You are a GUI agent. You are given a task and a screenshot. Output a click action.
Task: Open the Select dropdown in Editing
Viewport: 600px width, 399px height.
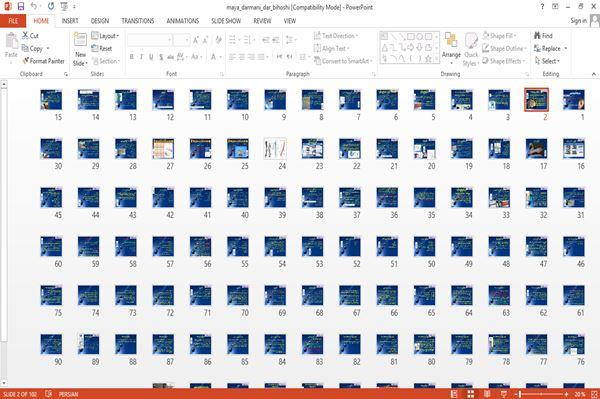tap(547, 61)
